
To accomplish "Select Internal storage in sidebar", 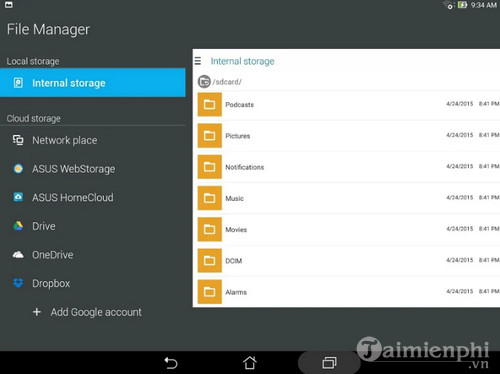I will click(93, 83).
